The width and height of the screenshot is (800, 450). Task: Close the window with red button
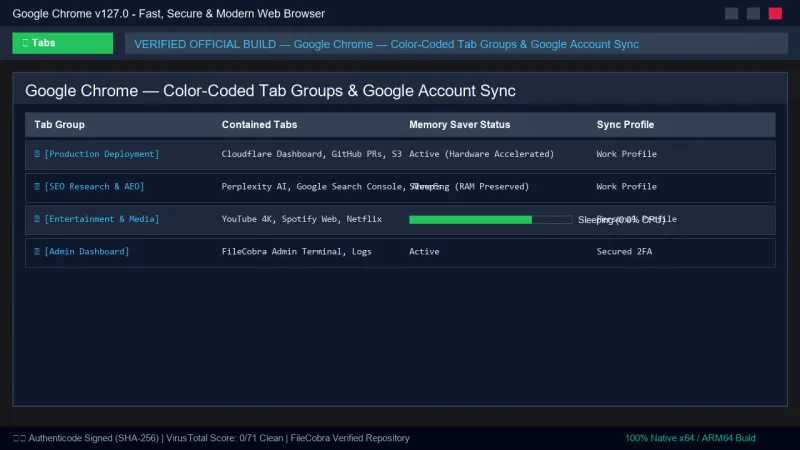776,14
